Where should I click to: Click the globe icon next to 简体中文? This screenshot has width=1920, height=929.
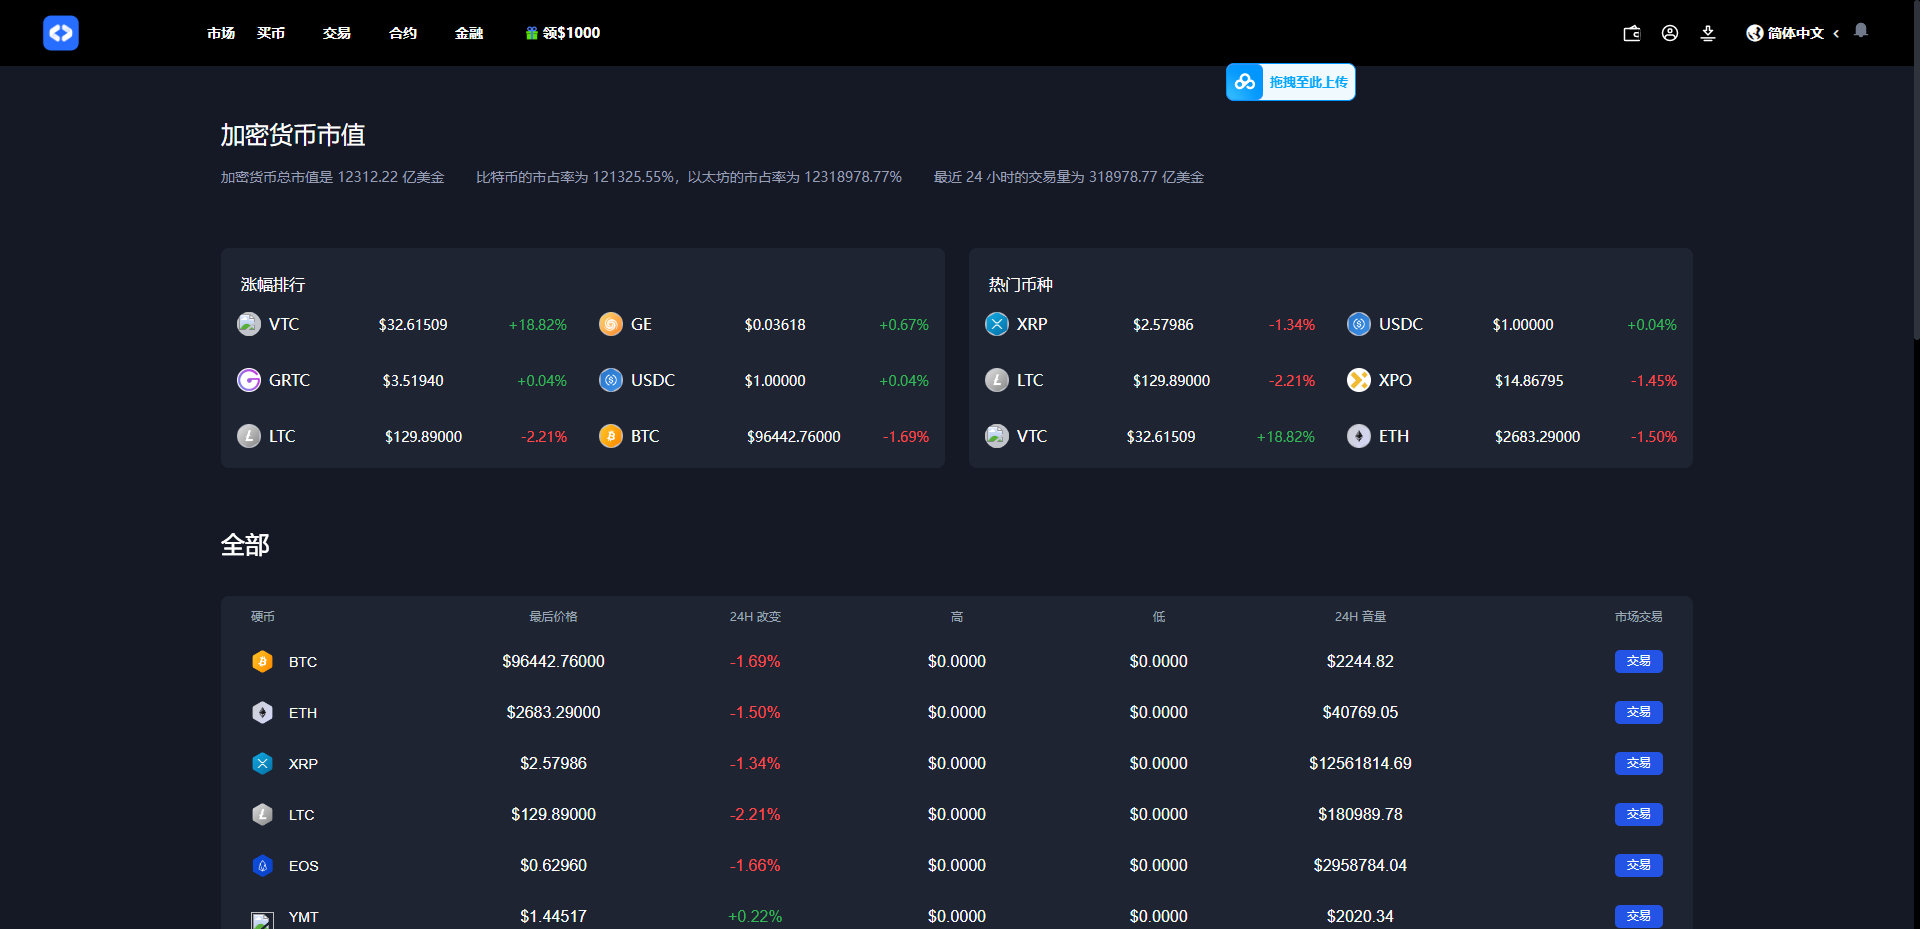point(1753,33)
